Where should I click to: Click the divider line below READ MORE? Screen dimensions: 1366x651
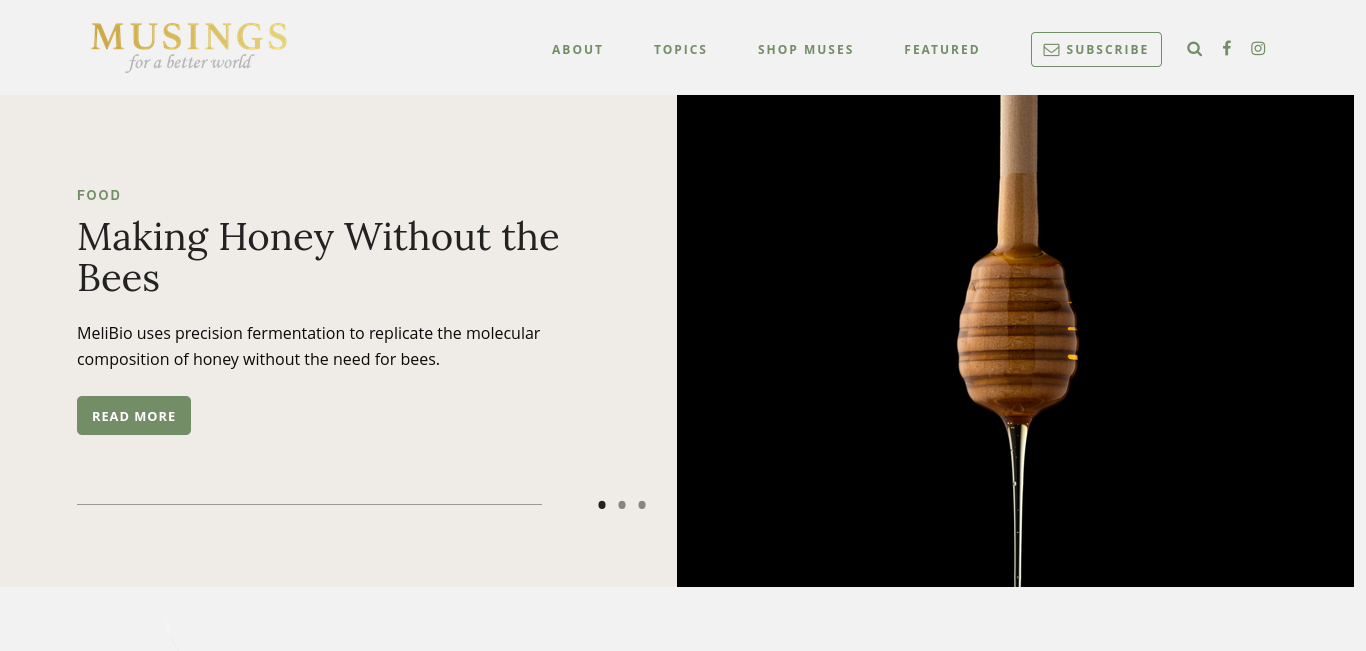(309, 505)
